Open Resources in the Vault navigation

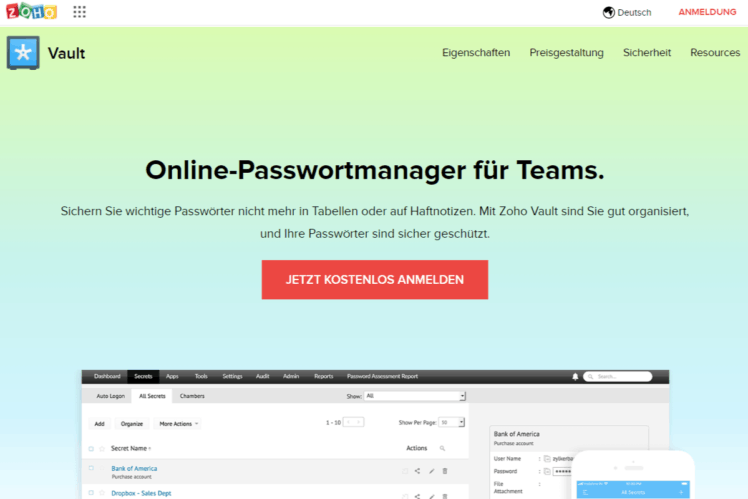click(715, 52)
